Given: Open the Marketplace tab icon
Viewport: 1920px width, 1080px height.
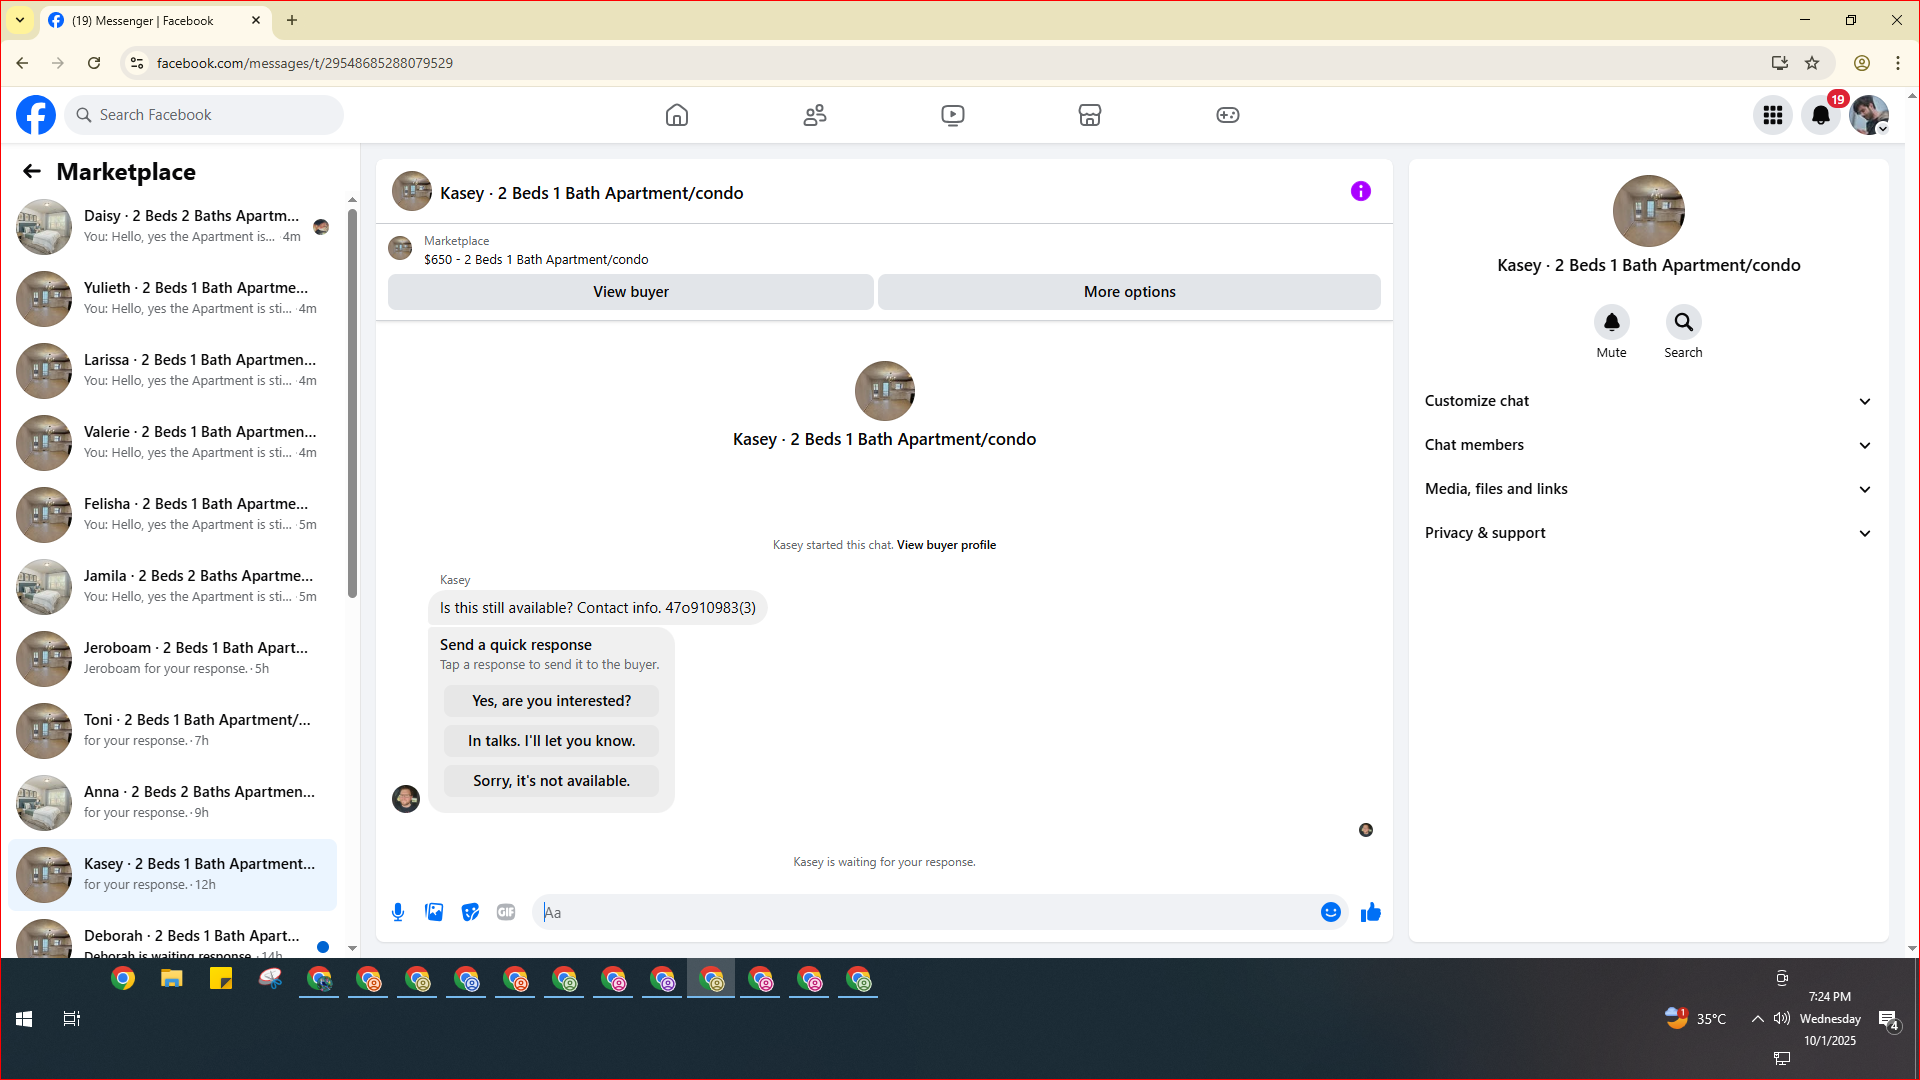Looking at the screenshot, I should point(1090,115).
